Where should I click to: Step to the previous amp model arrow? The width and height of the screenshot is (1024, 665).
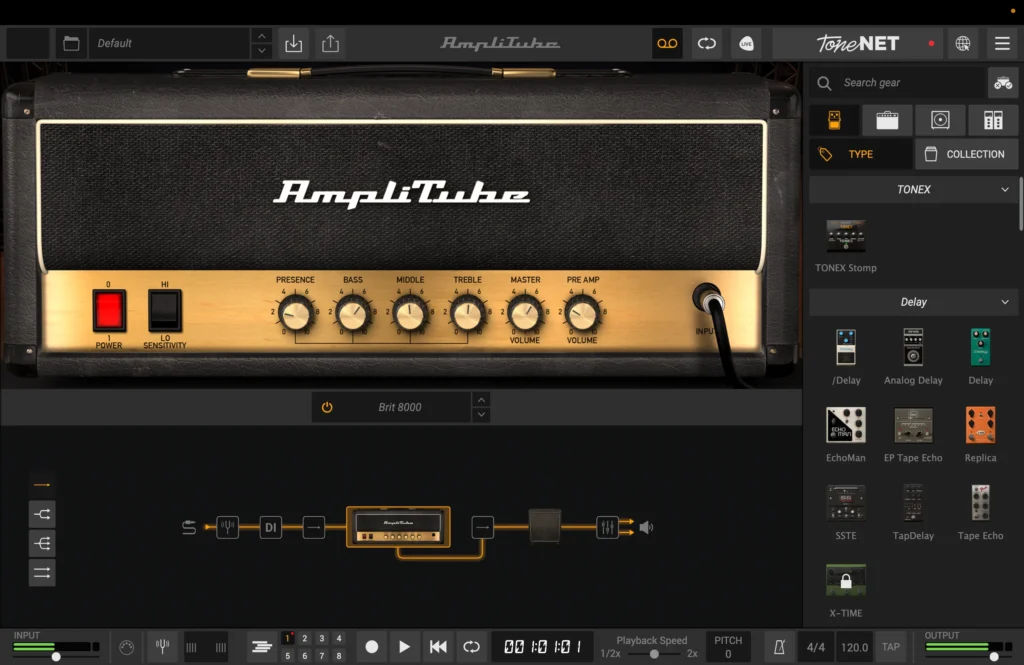pyautogui.click(x=481, y=400)
